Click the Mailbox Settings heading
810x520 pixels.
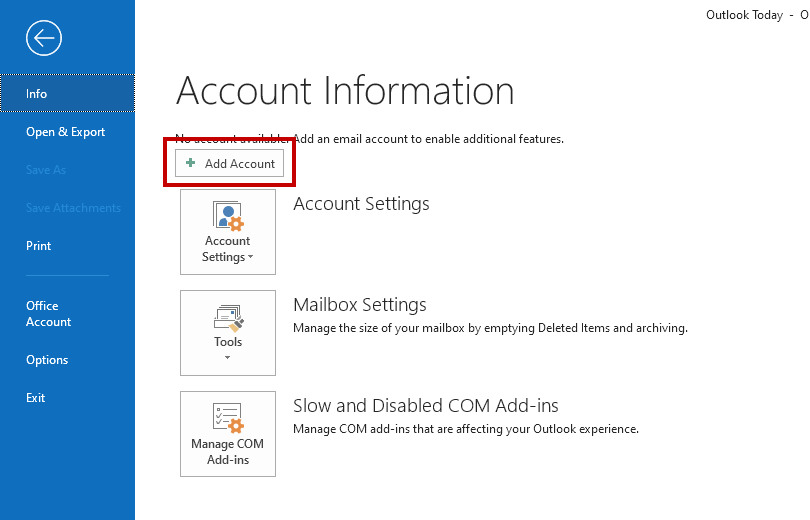tap(359, 305)
